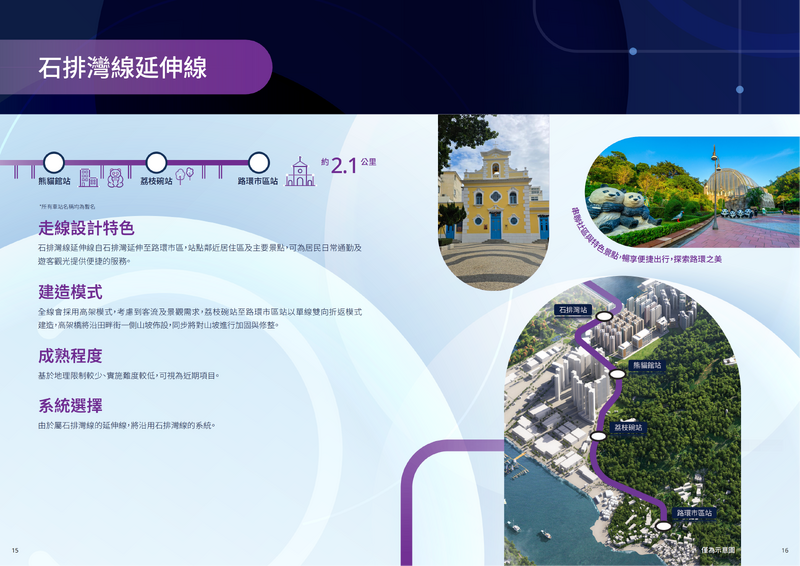Select the 熊貓館站 circle on the line diagram

pos(54,162)
